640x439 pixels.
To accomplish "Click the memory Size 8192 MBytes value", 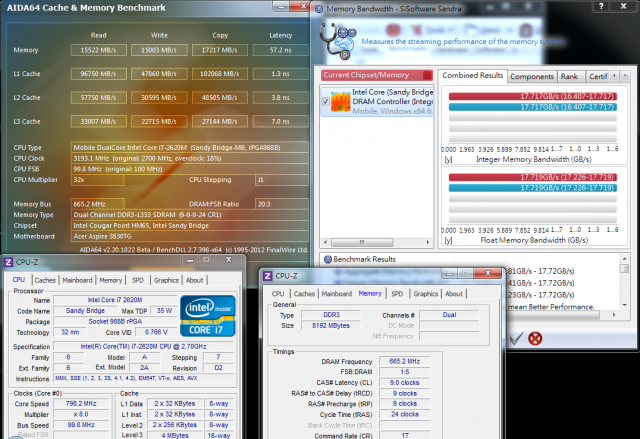I will 331,326.
